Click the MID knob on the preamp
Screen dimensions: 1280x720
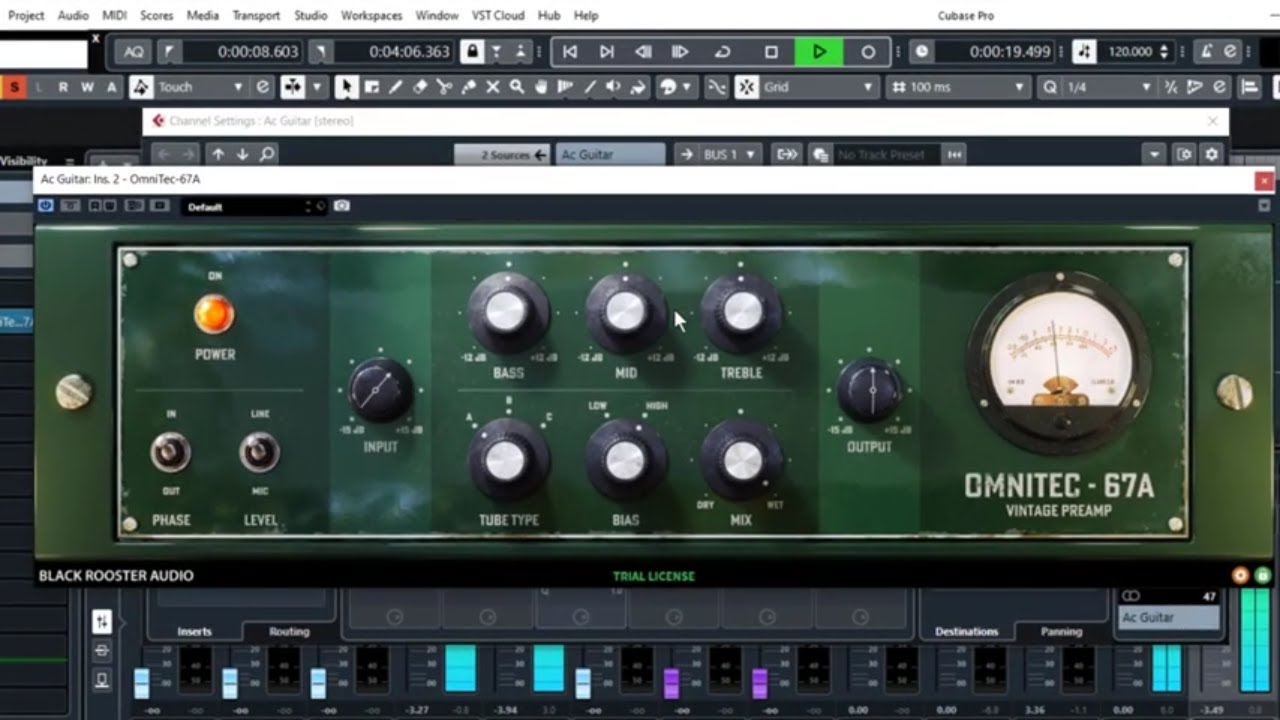pyautogui.click(x=625, y=311)
